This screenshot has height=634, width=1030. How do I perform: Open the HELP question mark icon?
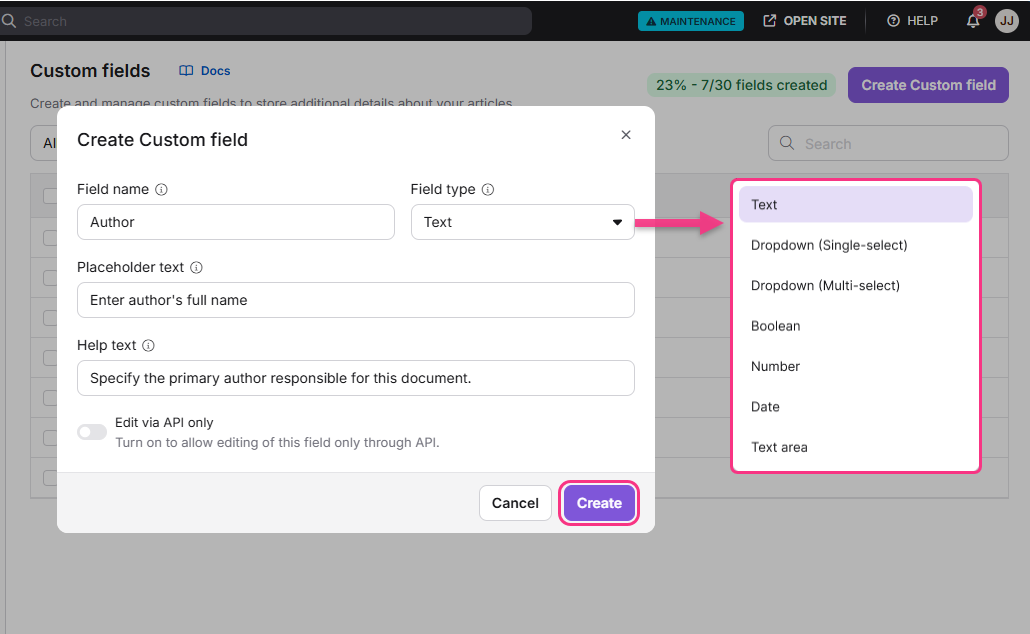point(891,20)
